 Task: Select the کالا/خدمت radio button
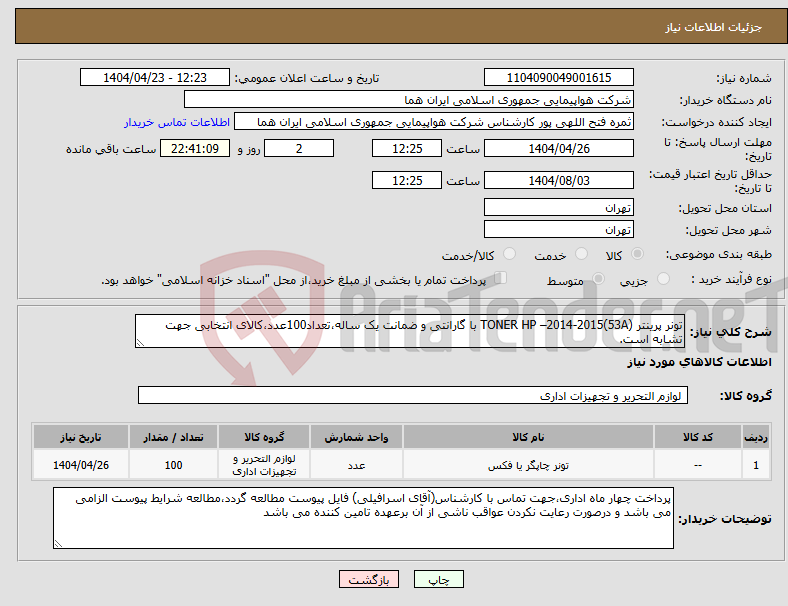click(x=509, y=254)
